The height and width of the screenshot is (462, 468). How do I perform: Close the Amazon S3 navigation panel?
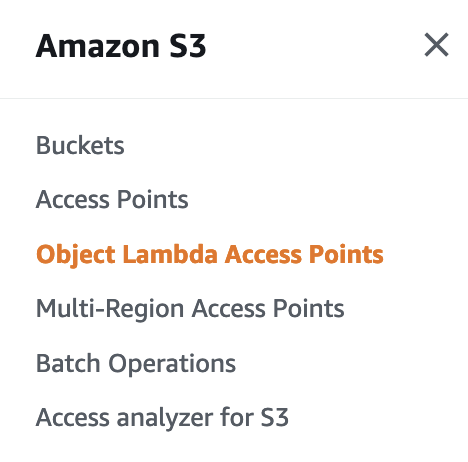[436, 45]
